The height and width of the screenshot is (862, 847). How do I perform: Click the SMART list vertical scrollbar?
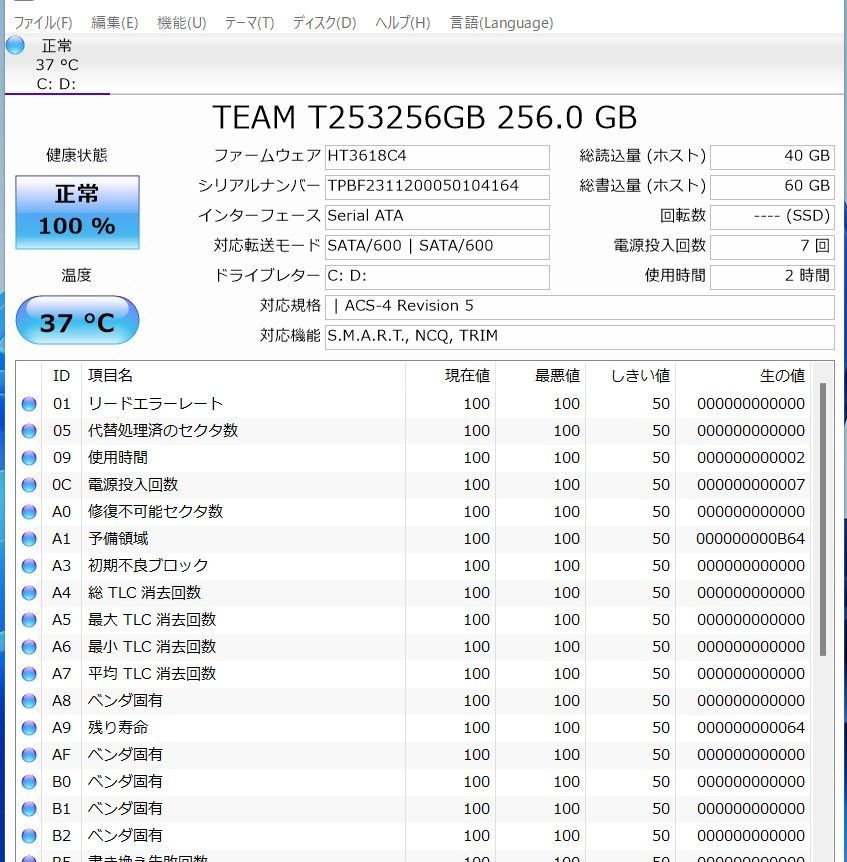click(x=823, y=520)
